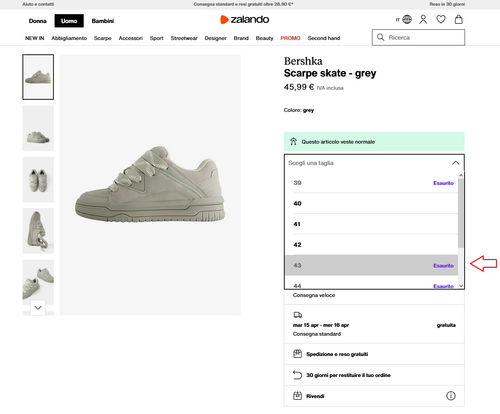The image size is (500, 414).
Task: Click the search magnifier icon
Action: pyautogui.click(x=380, y=37)
